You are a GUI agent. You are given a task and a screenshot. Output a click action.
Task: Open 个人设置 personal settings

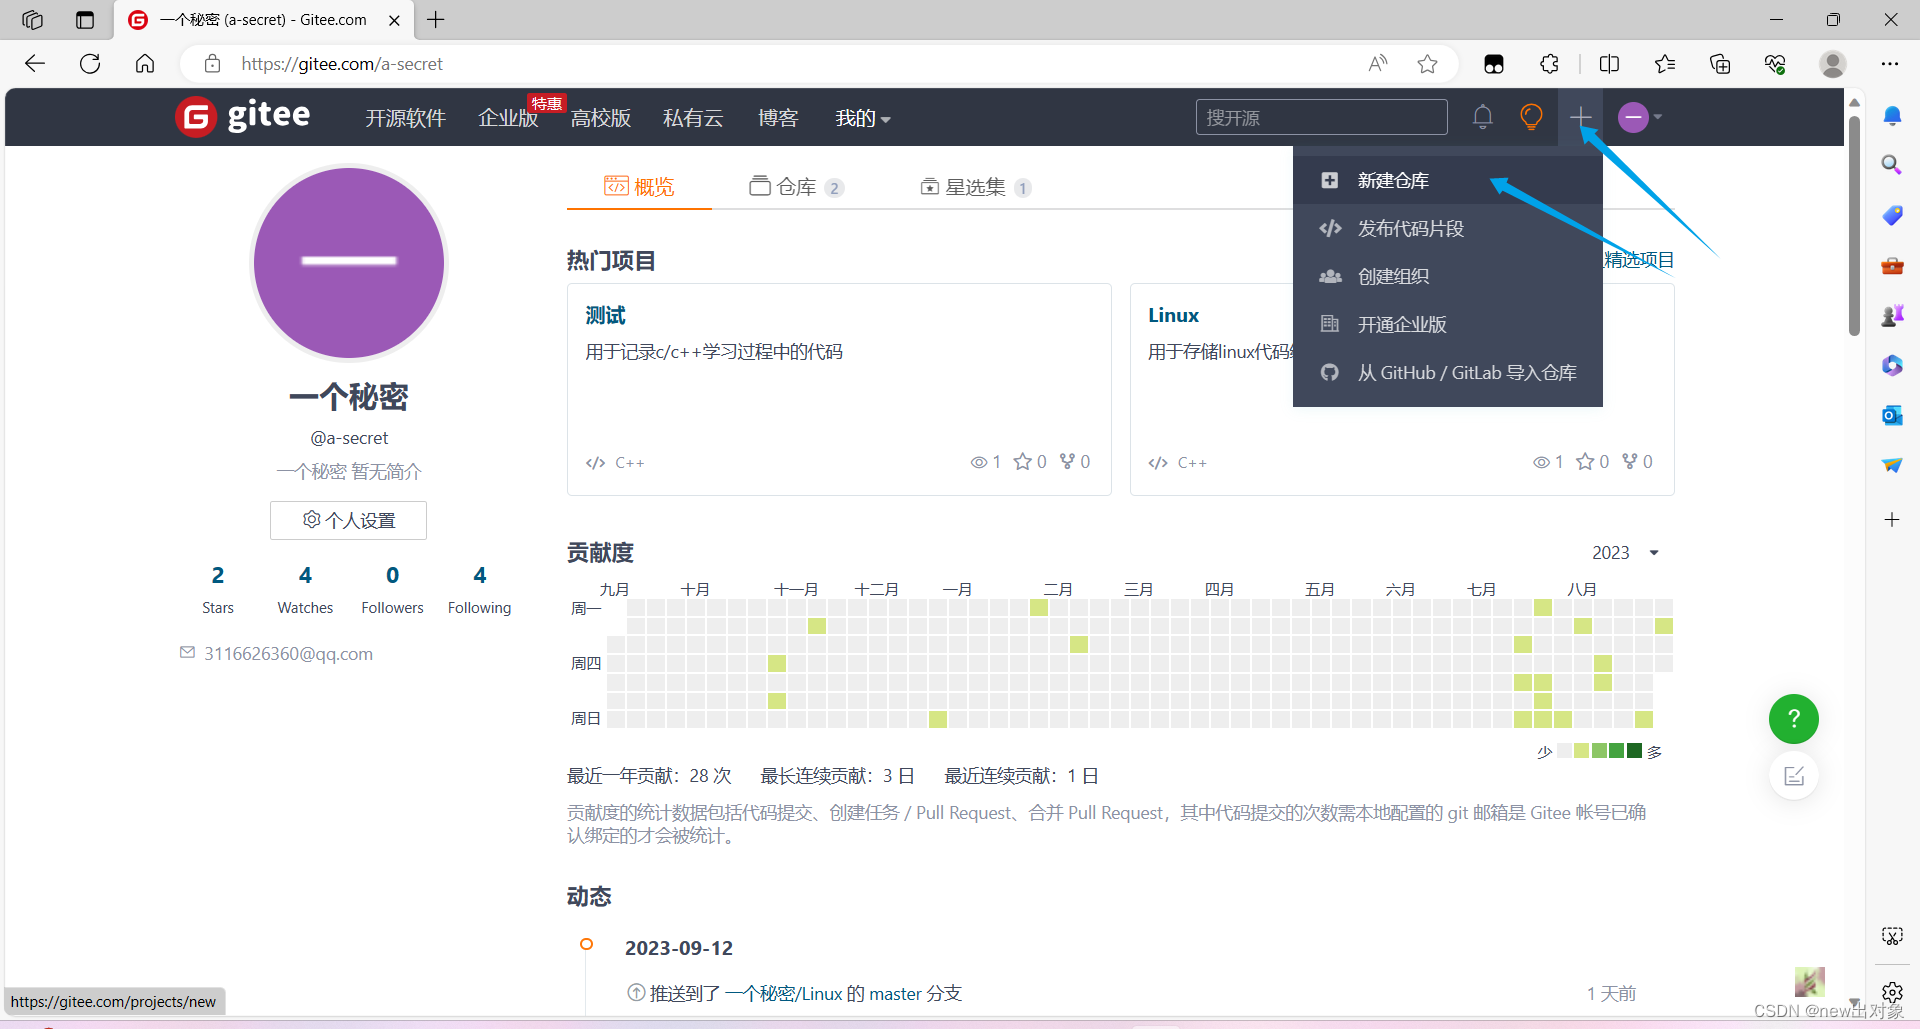pos(348,520)
